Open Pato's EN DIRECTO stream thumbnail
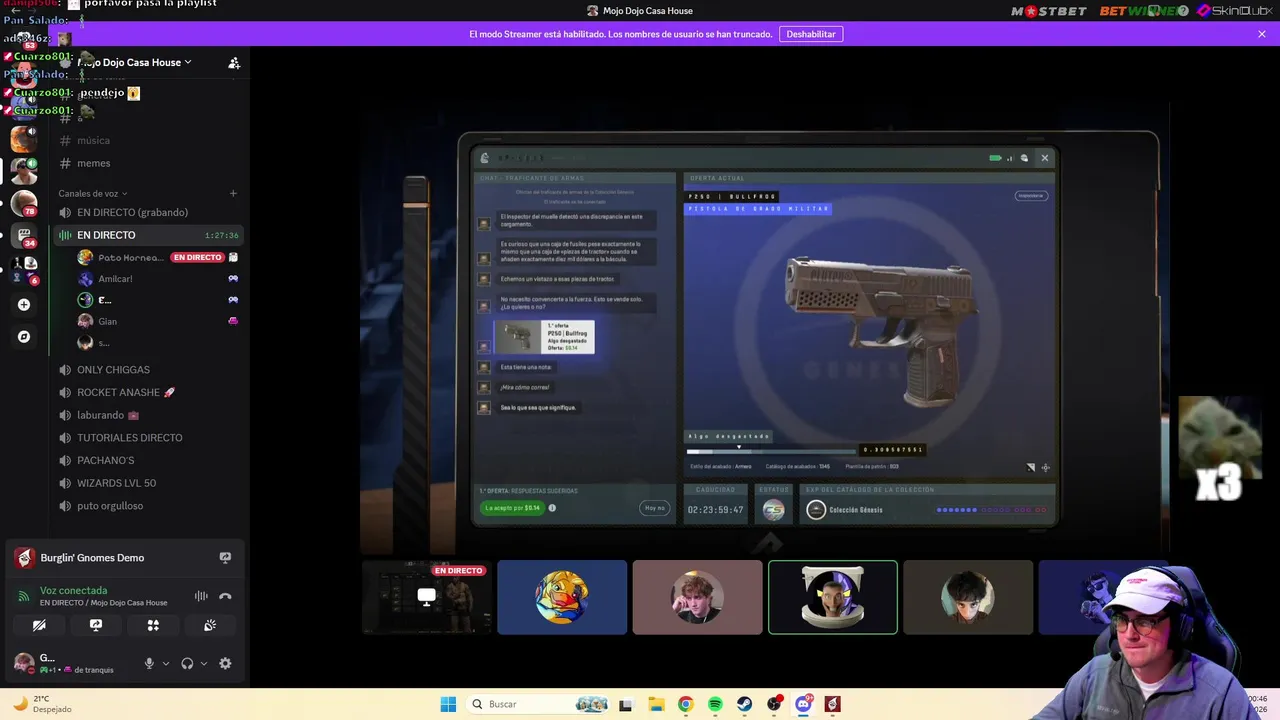 [x=427, y=597]
